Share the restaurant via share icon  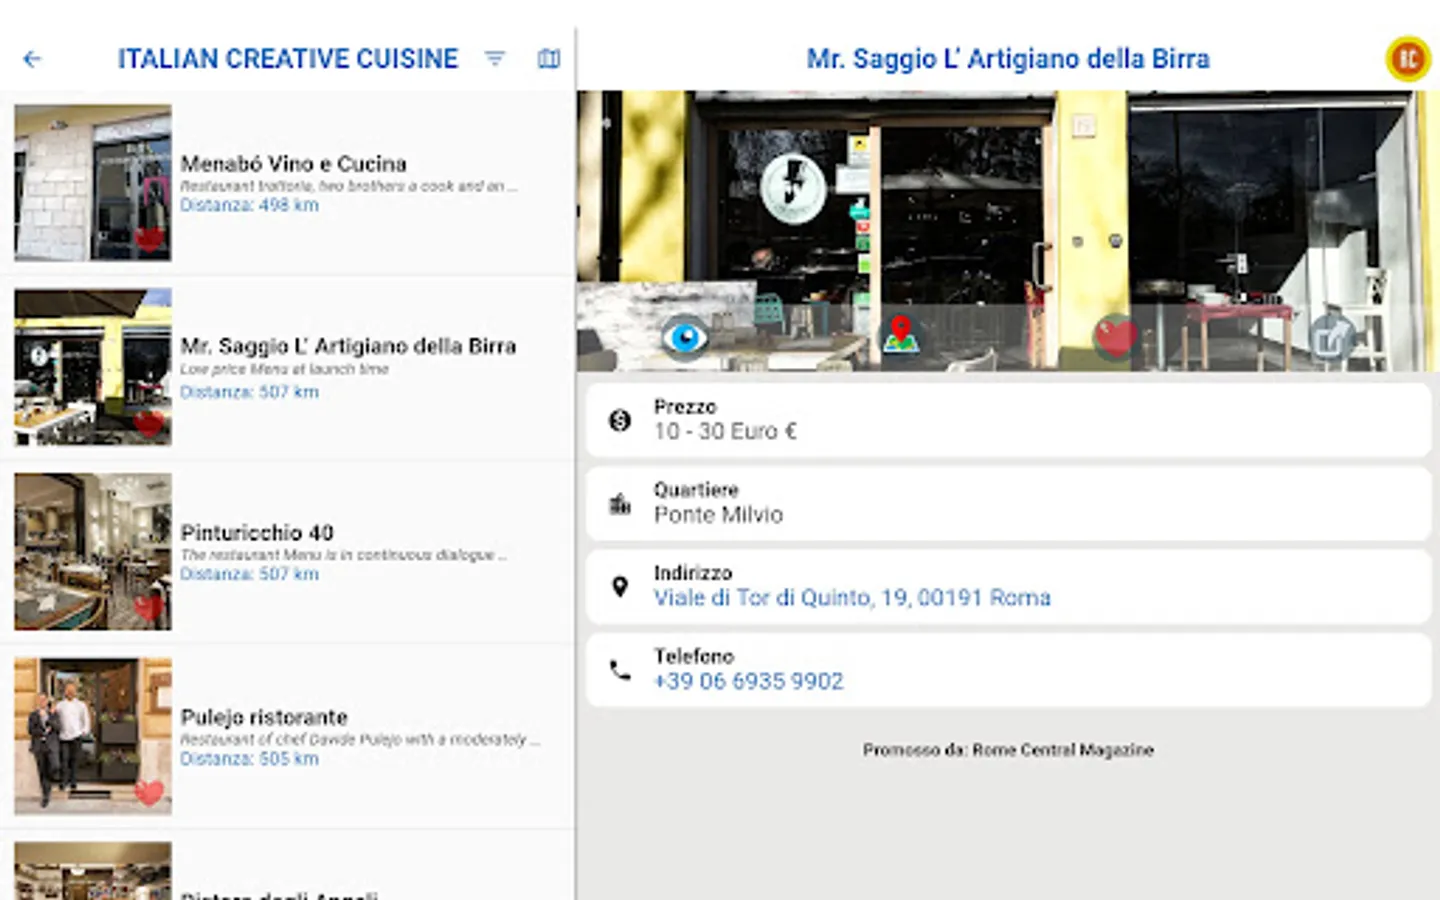[x=1331, y=338]
